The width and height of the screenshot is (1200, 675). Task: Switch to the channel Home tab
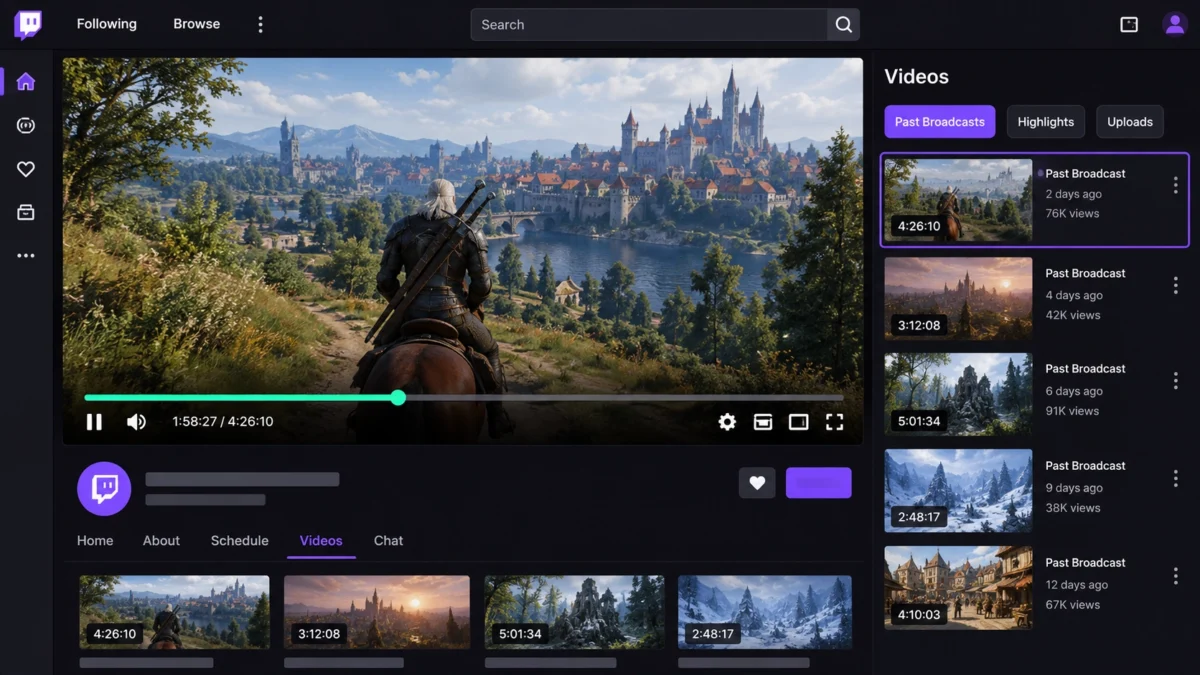coord(95,541)
